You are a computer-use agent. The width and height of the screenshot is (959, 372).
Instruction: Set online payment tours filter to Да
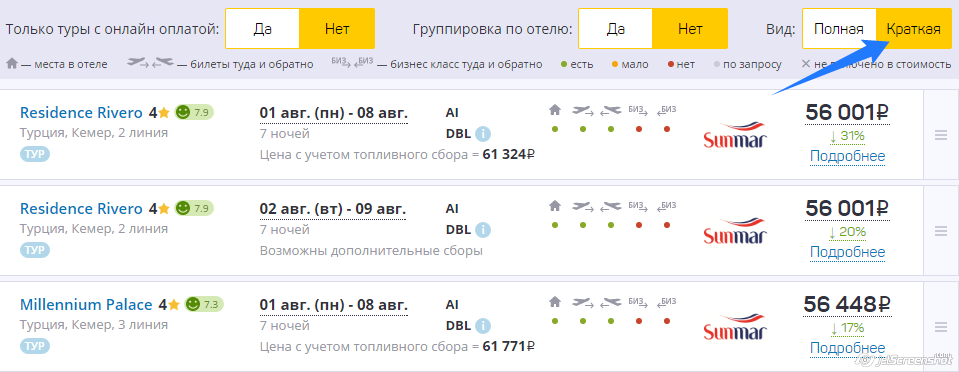[x=262, y=29]
